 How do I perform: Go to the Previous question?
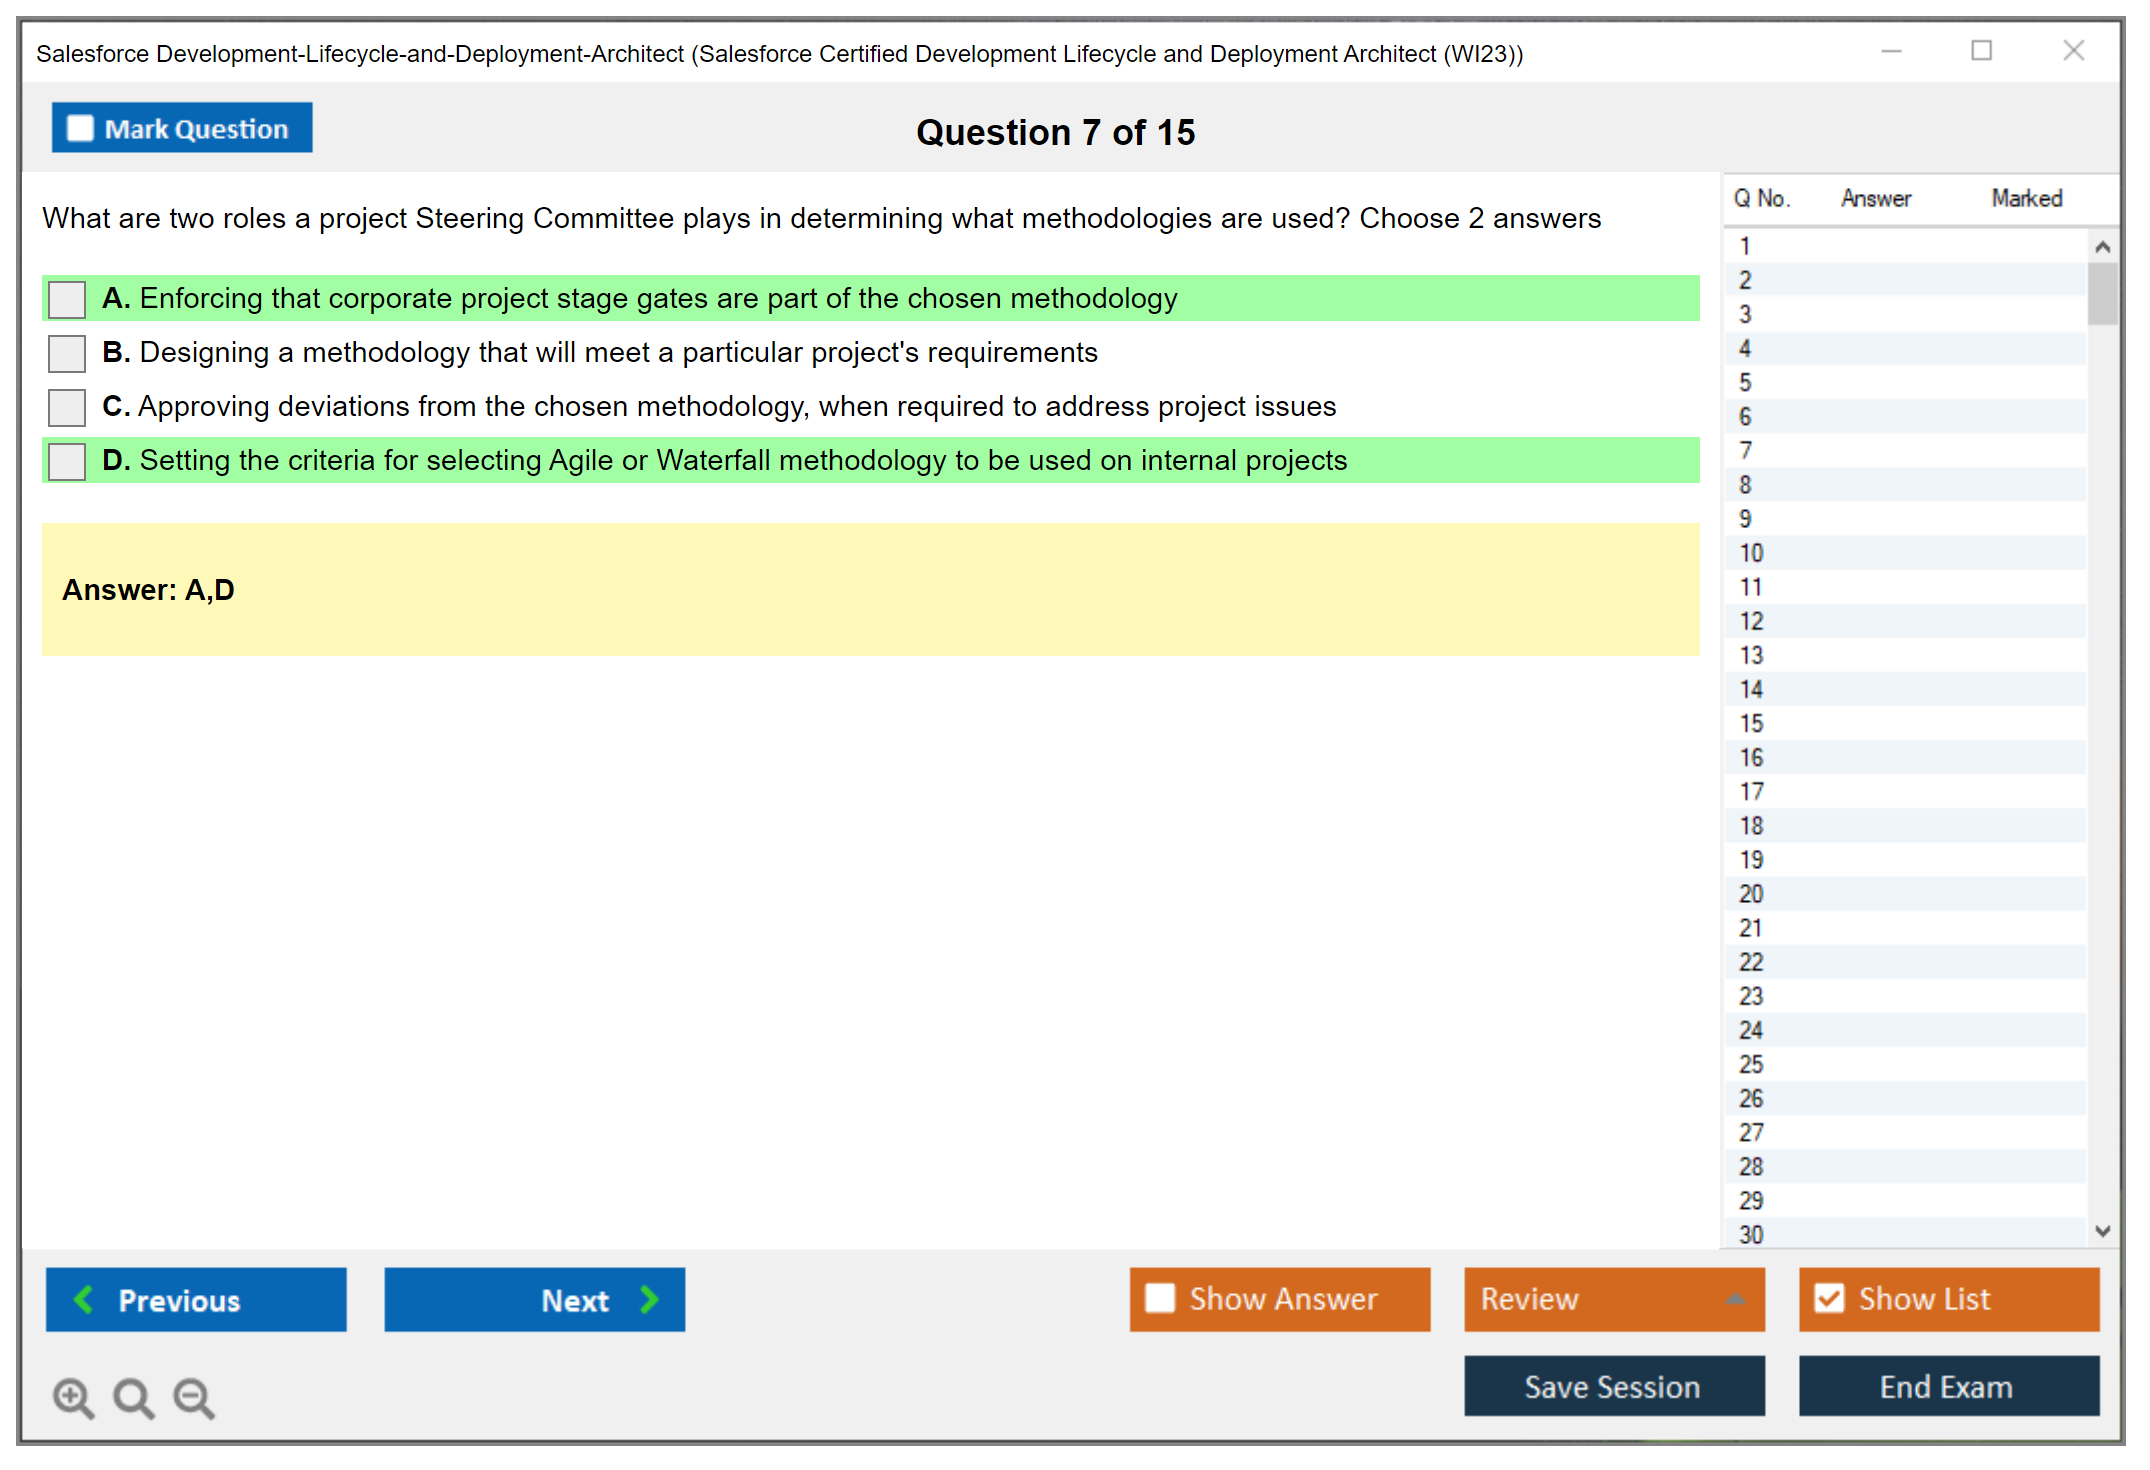point(196,1299)
